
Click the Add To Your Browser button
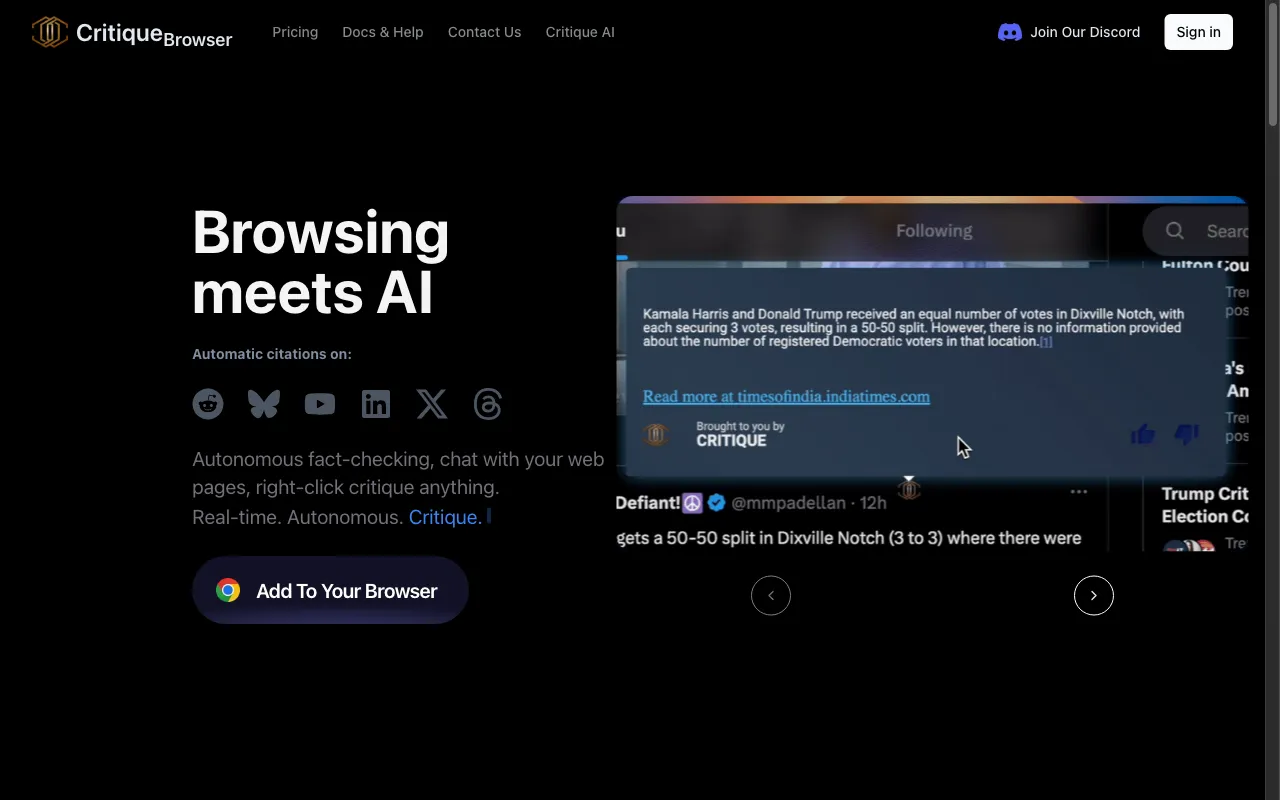pyautogui.click(x=330, y=590)
